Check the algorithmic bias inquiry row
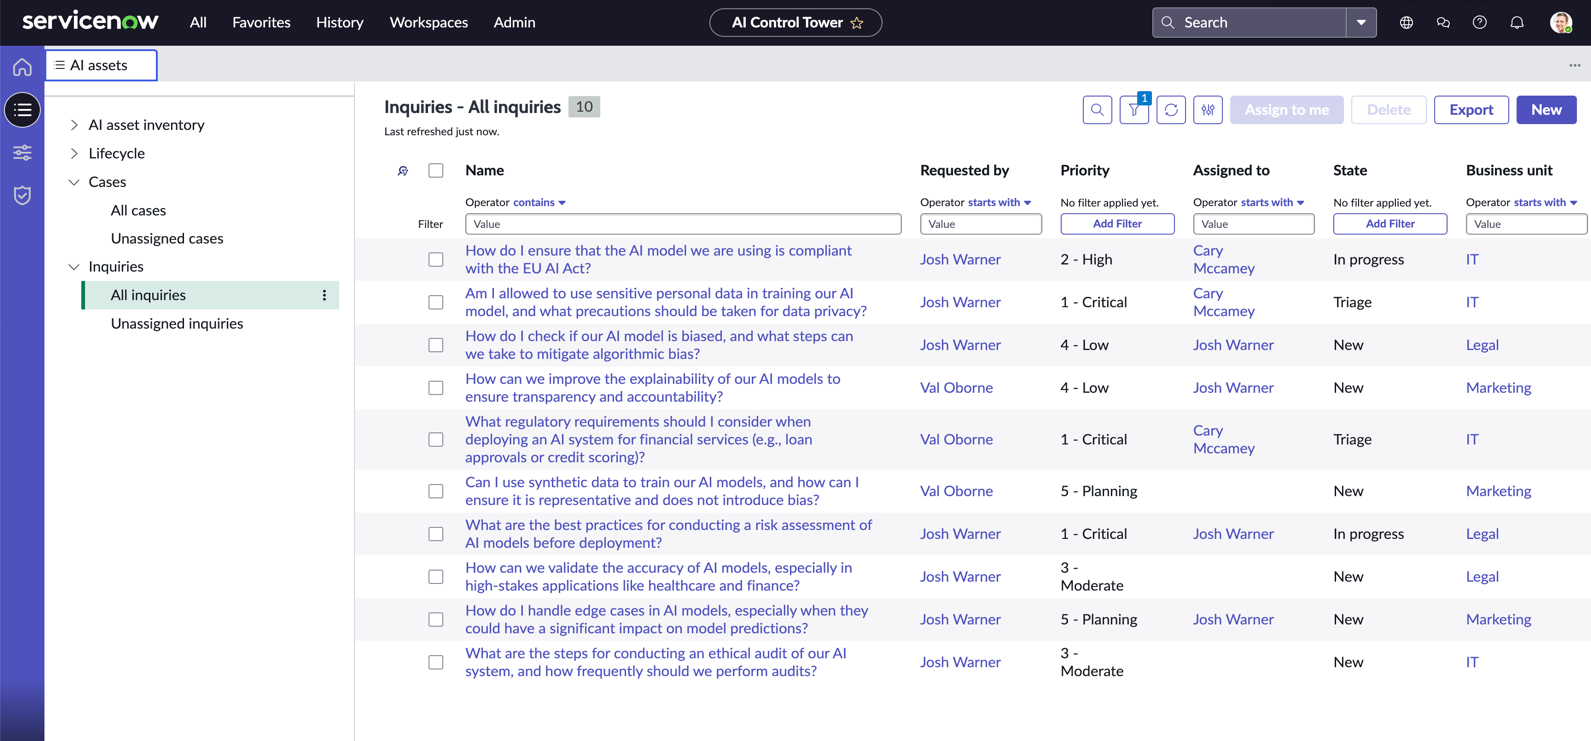 click(436, 345)
